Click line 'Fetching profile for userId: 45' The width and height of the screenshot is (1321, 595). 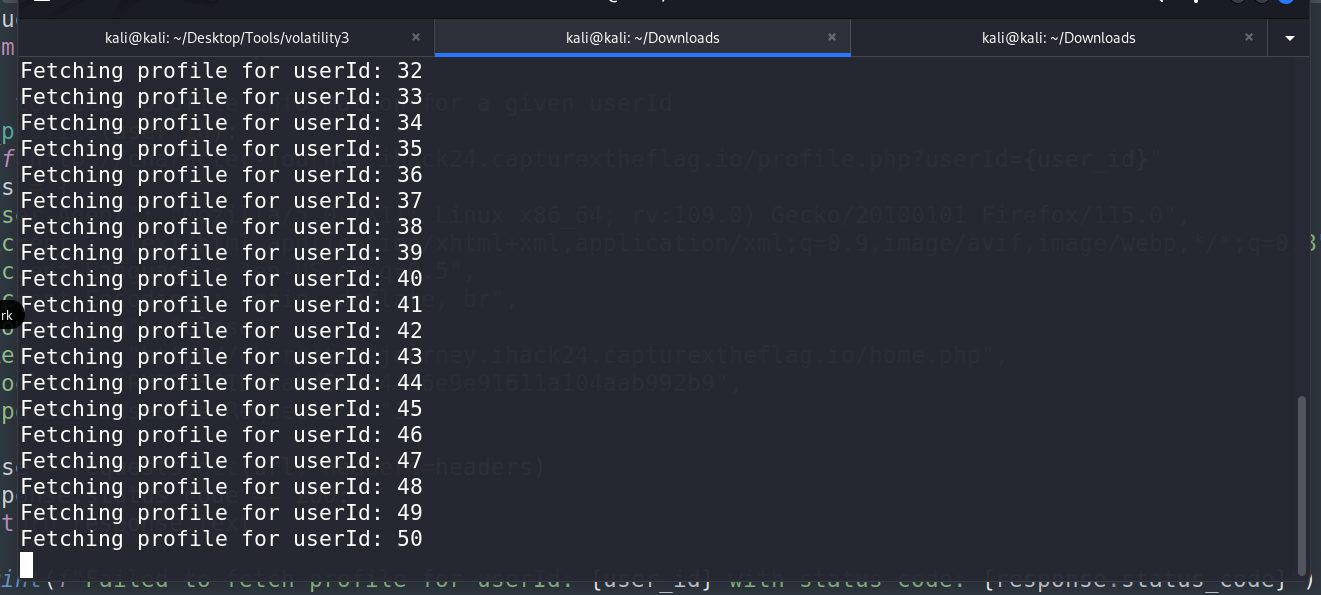coord(221,409)
